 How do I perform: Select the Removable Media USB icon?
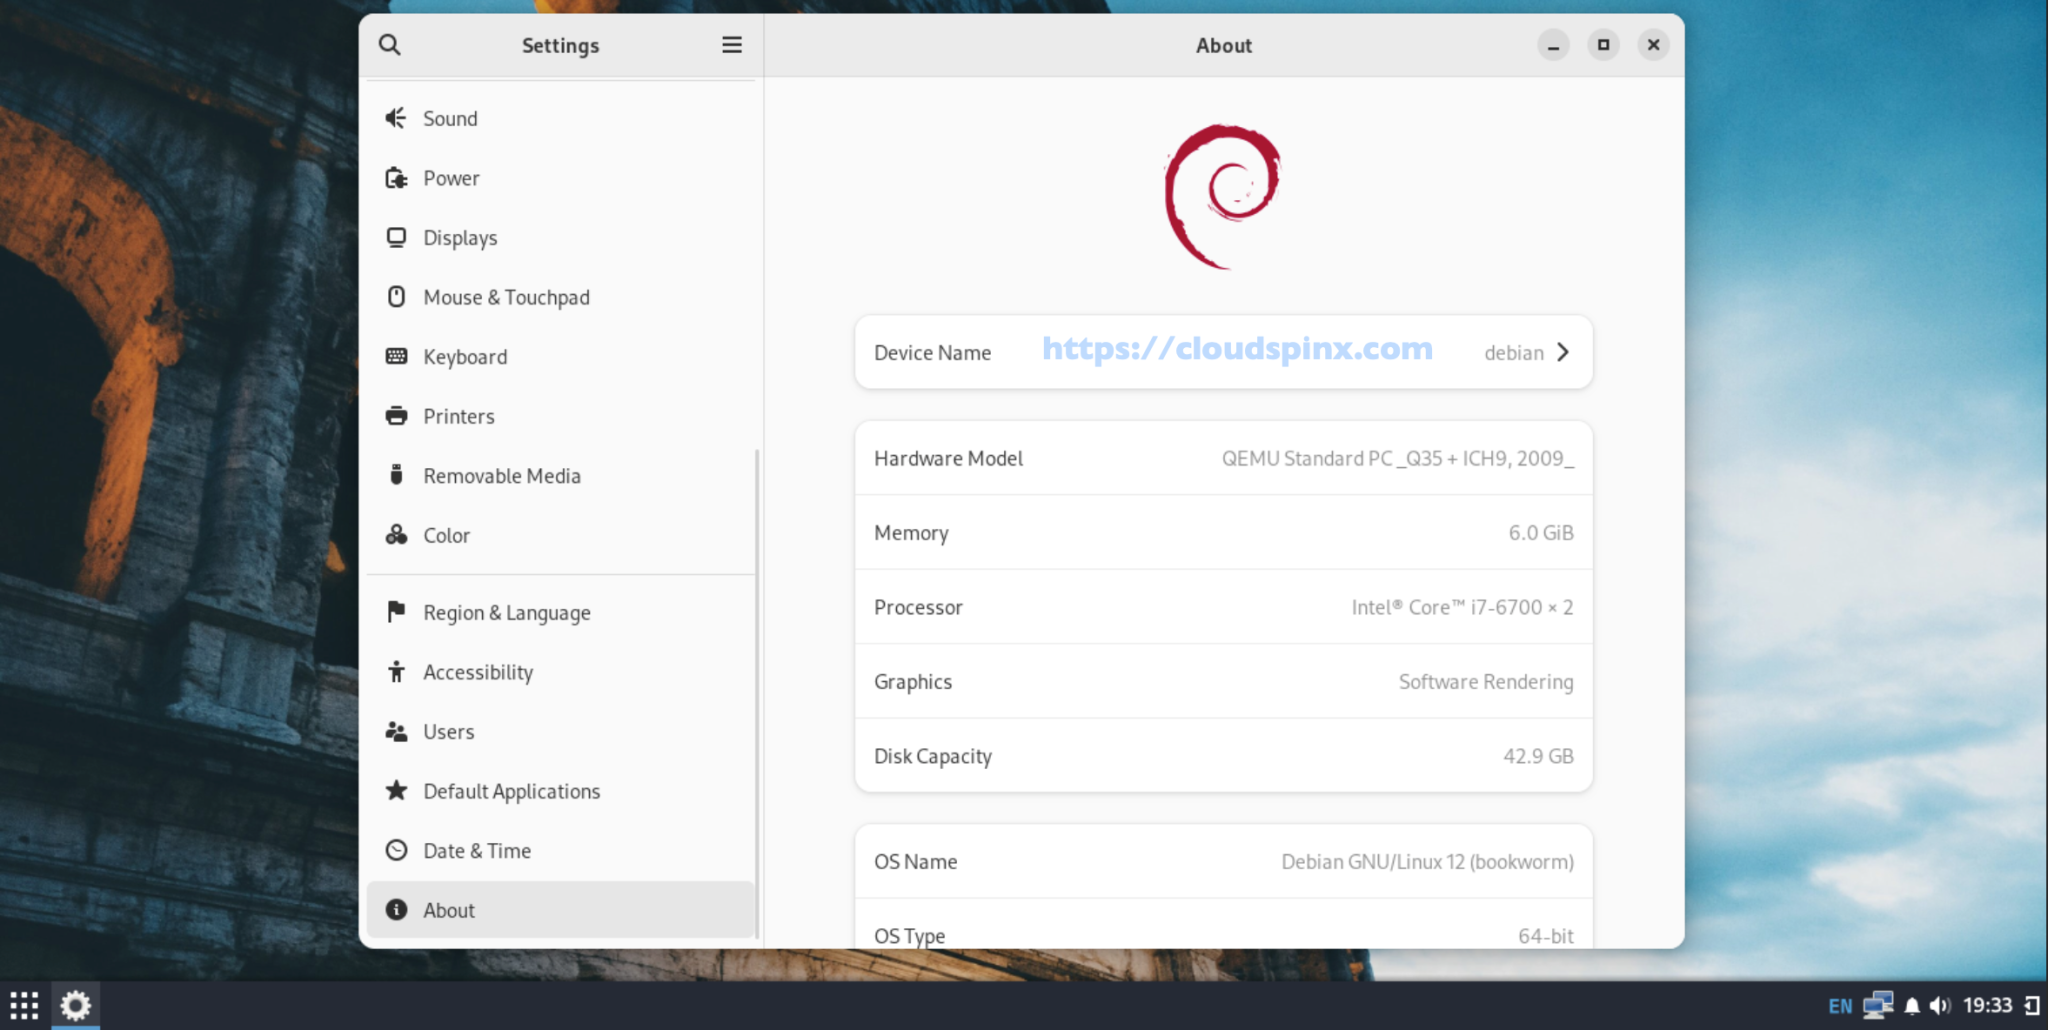click(397, 475)
